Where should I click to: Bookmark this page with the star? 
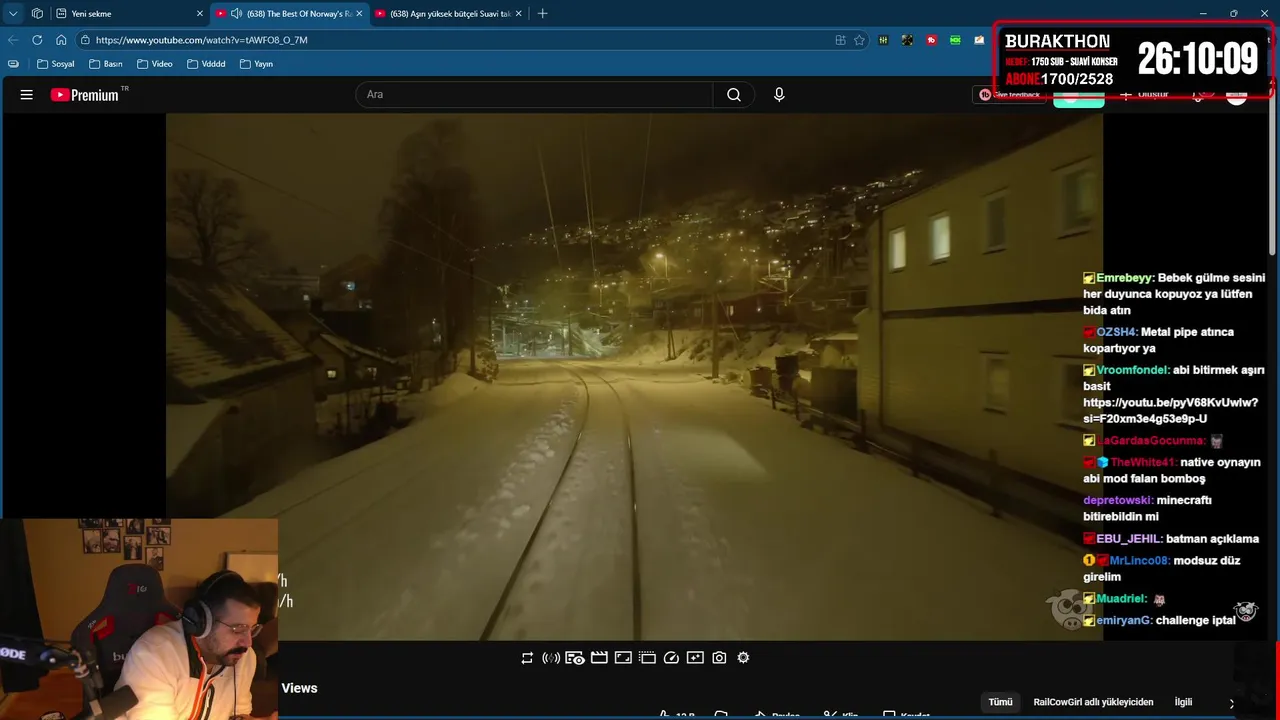(x=859, y=40)
